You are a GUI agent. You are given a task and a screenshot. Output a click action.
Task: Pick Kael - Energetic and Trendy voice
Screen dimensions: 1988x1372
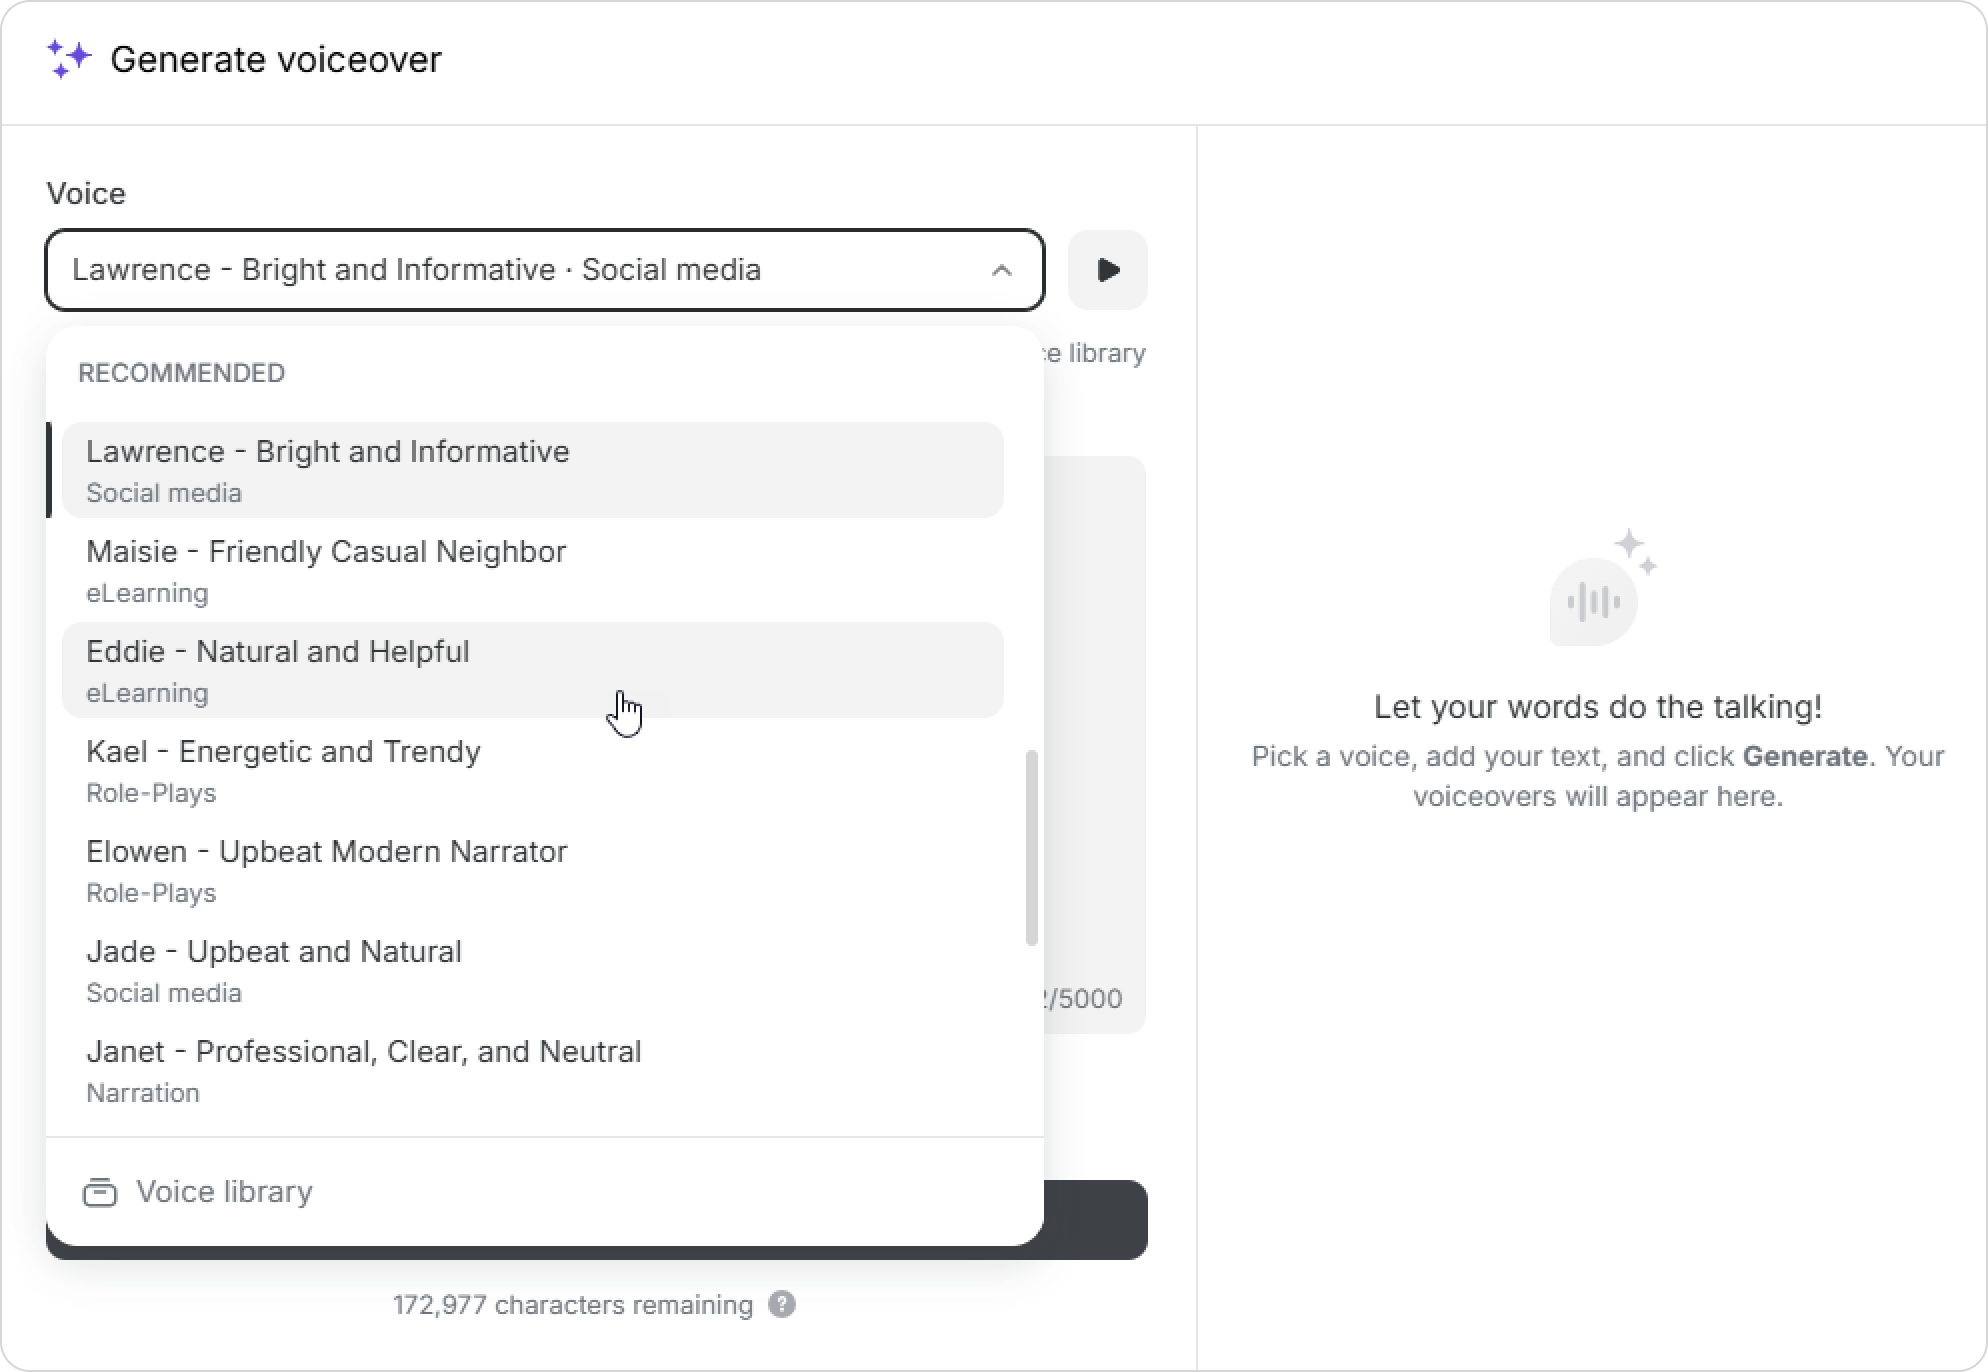tap(533, 770)
